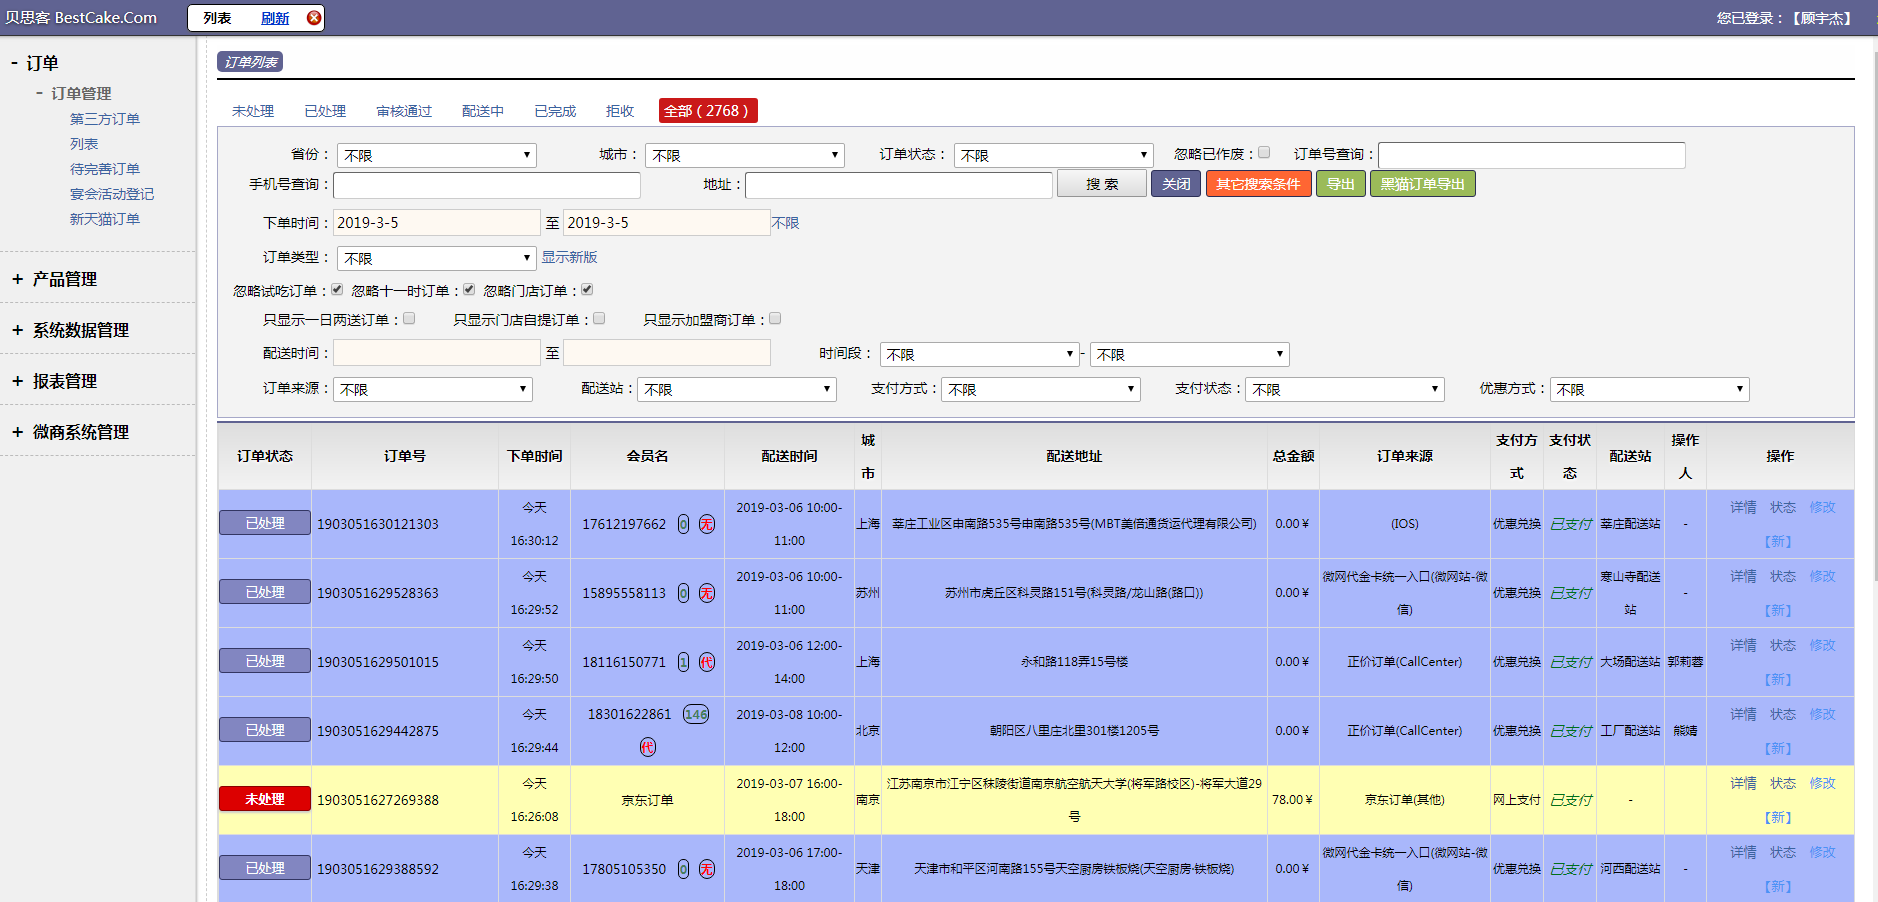Click the 不限 link beside 下单时间

[x=786, y=223]
